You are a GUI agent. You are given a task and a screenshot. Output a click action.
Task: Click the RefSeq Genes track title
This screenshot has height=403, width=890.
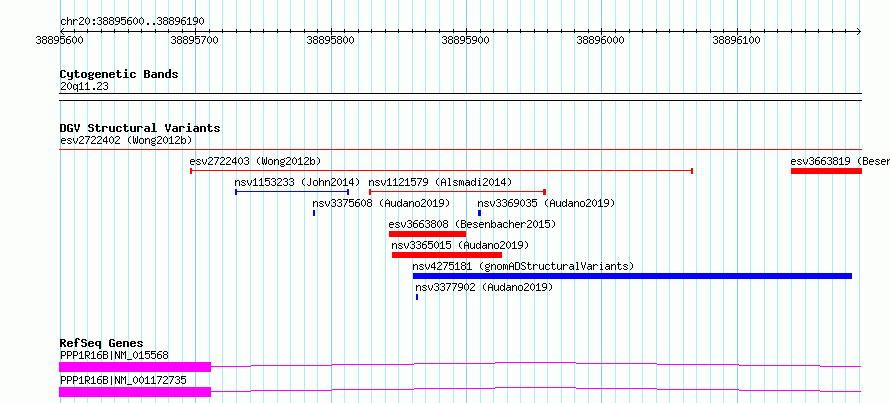click(102, 343)
